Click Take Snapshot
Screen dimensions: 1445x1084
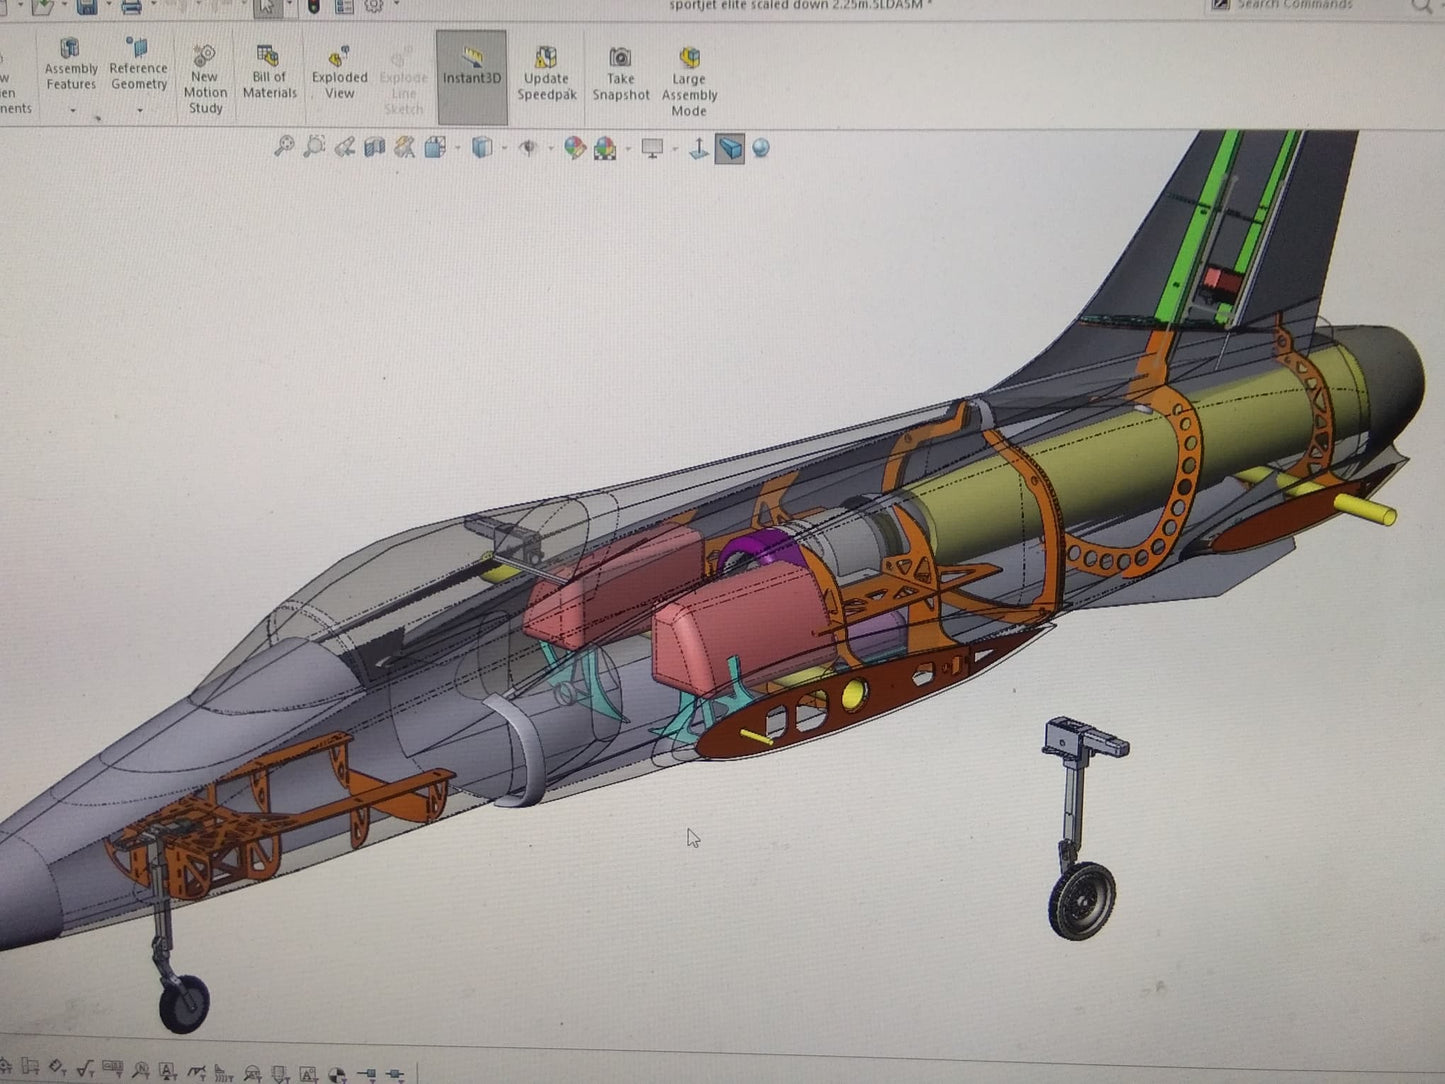pyautogui.click(x=620, y=73)
